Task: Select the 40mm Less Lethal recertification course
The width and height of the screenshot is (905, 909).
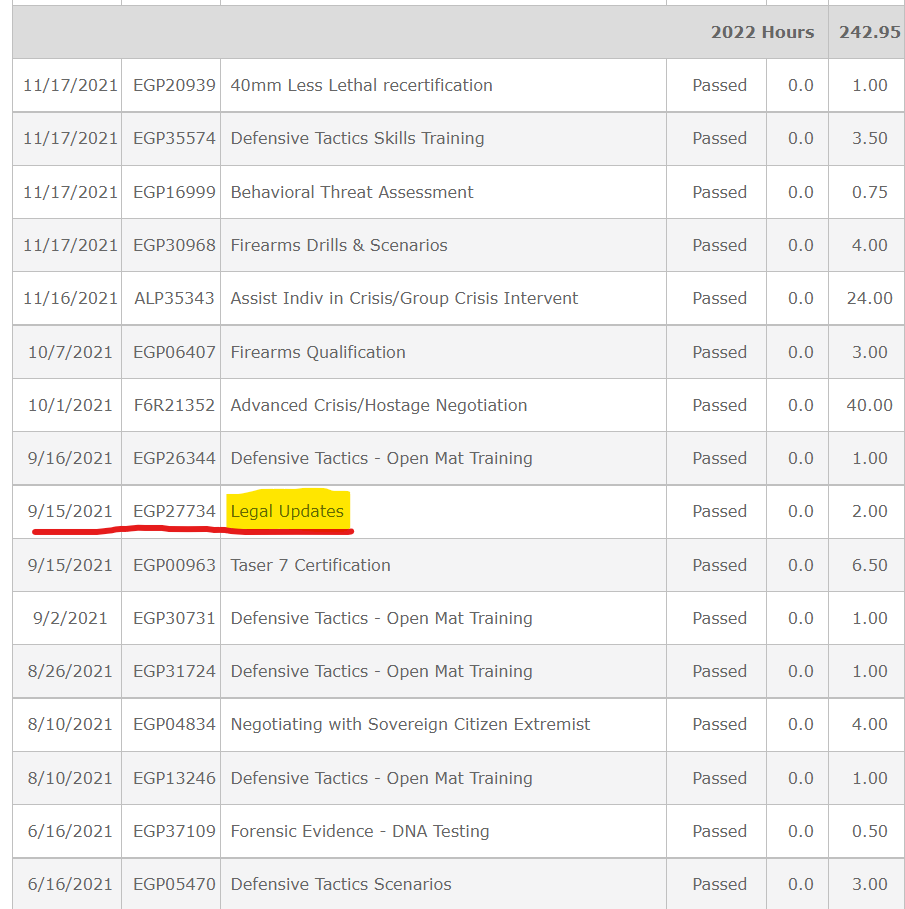Action: 362,85
